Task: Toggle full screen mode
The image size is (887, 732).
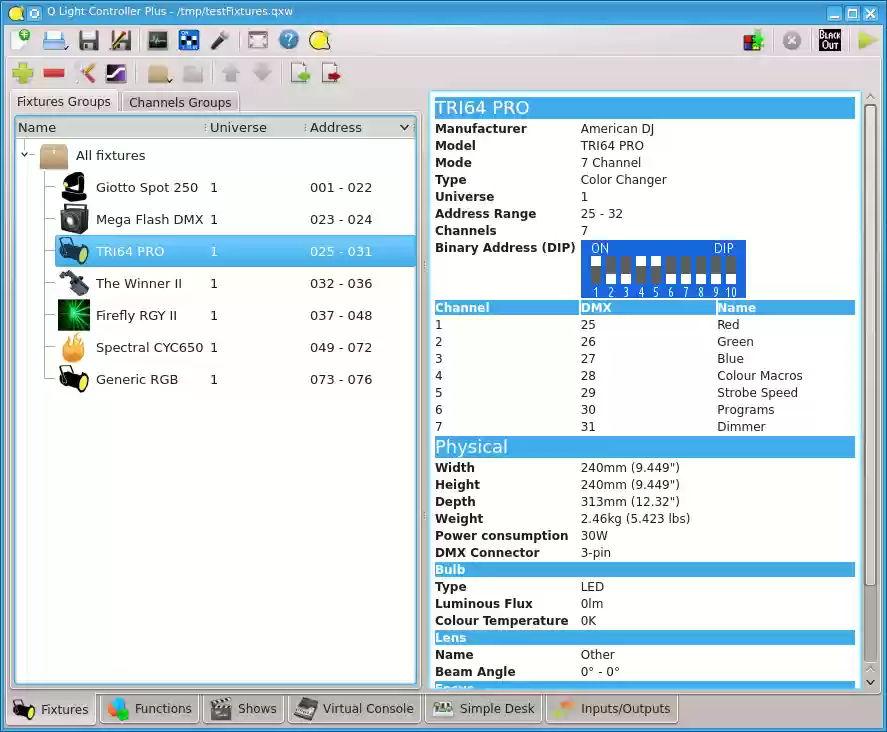Action: click(257, 40)
